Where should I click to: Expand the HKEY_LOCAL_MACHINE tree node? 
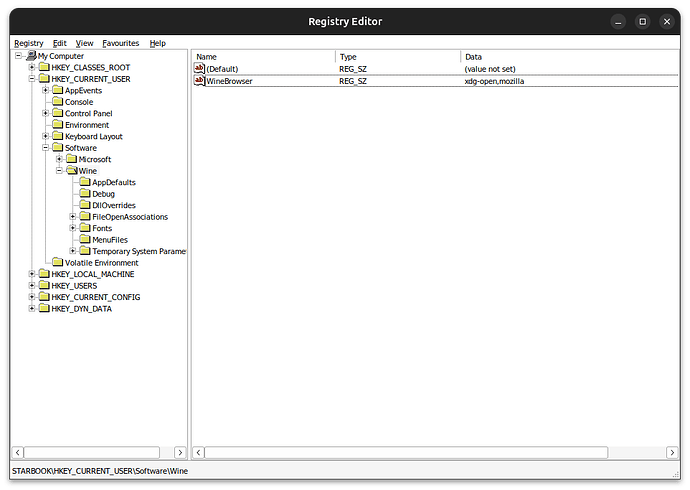(x=32, y=274)
